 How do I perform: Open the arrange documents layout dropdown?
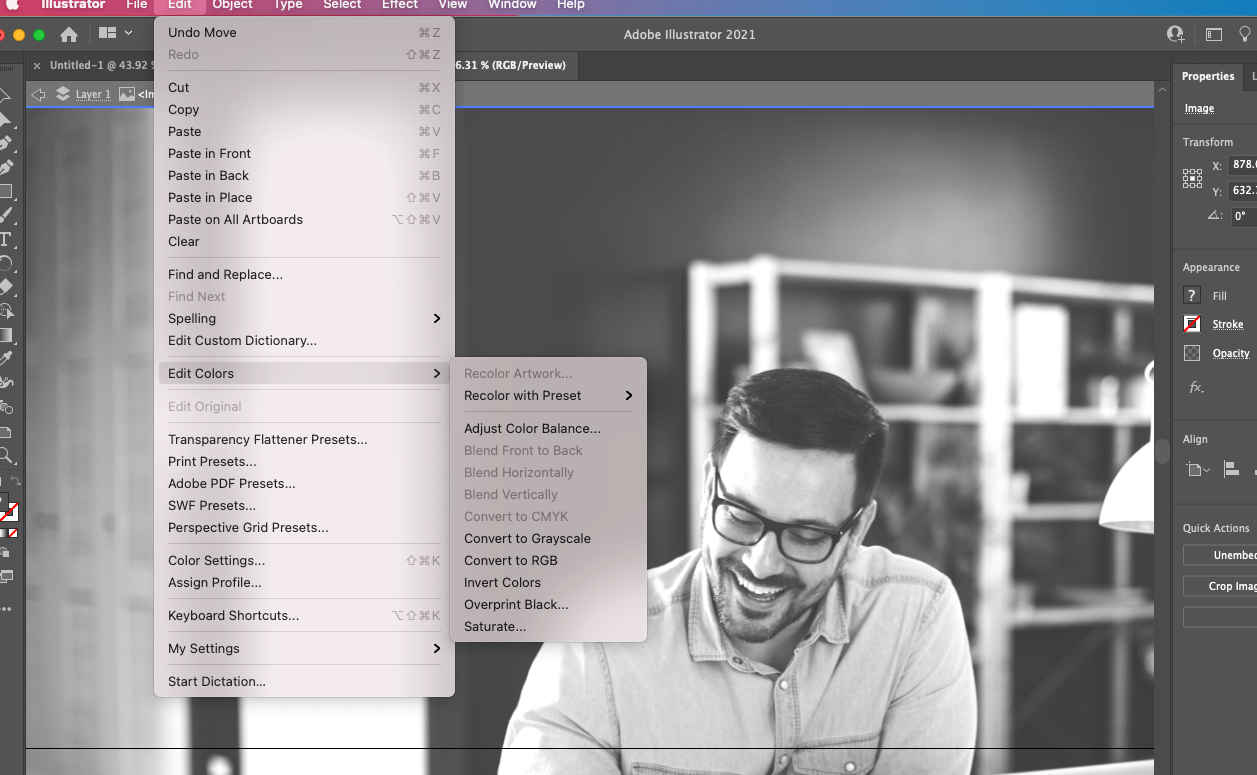116,35
